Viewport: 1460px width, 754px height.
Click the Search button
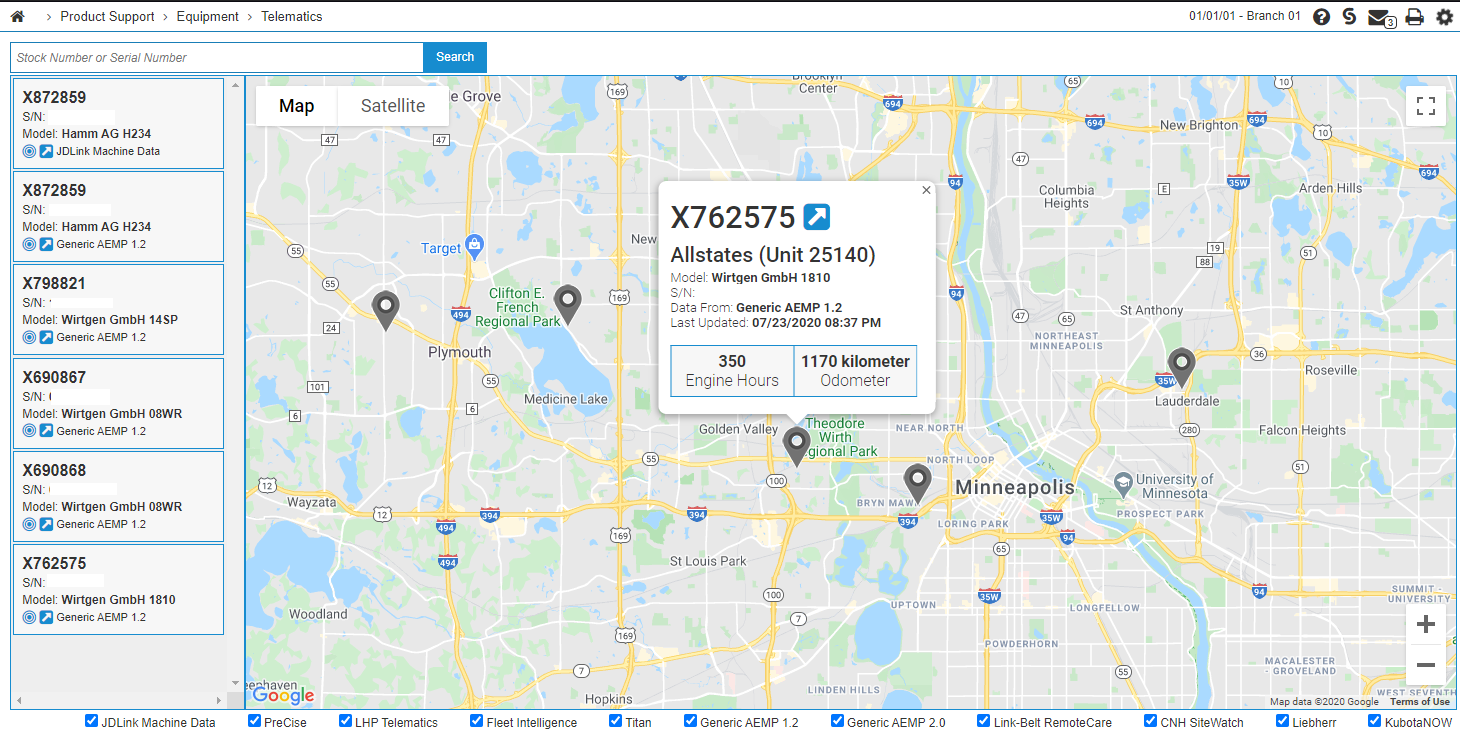click(455, 57)
